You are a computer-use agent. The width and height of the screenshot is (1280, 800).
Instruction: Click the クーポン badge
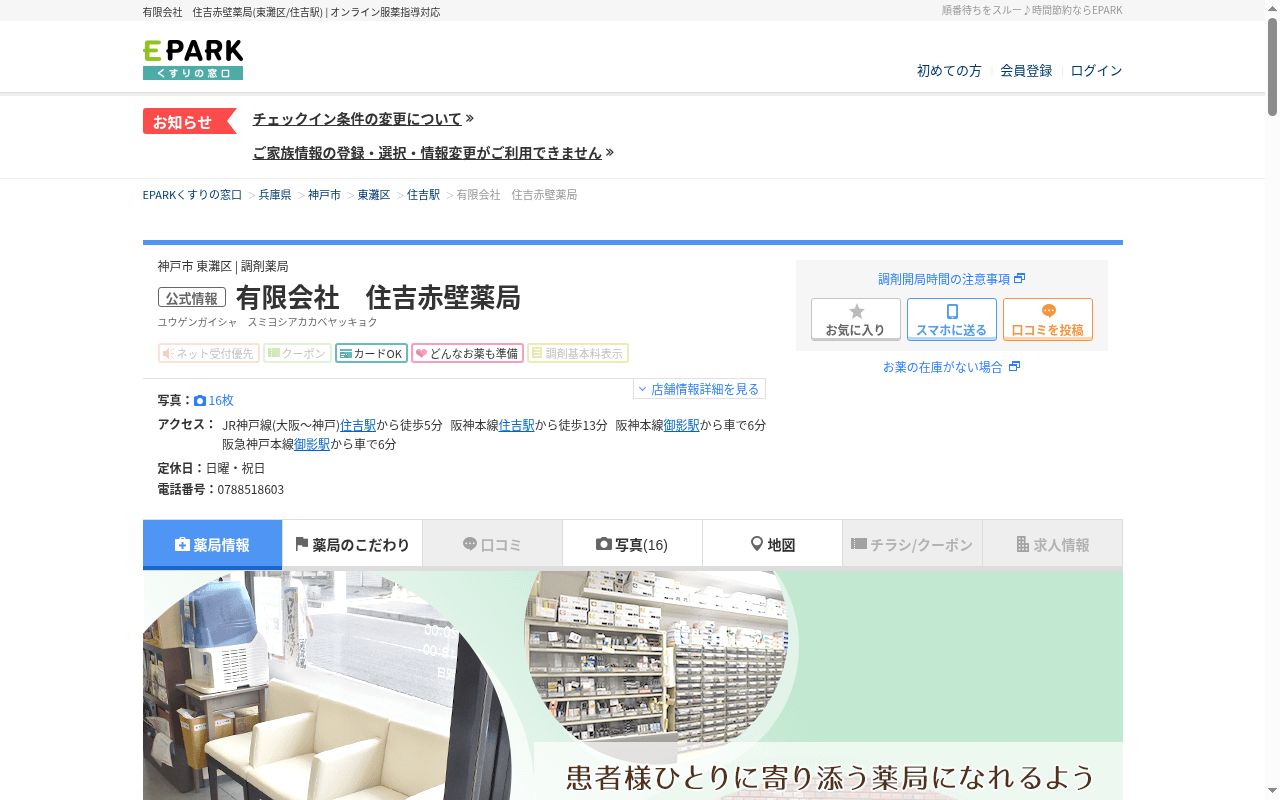[x=297, y=353]
